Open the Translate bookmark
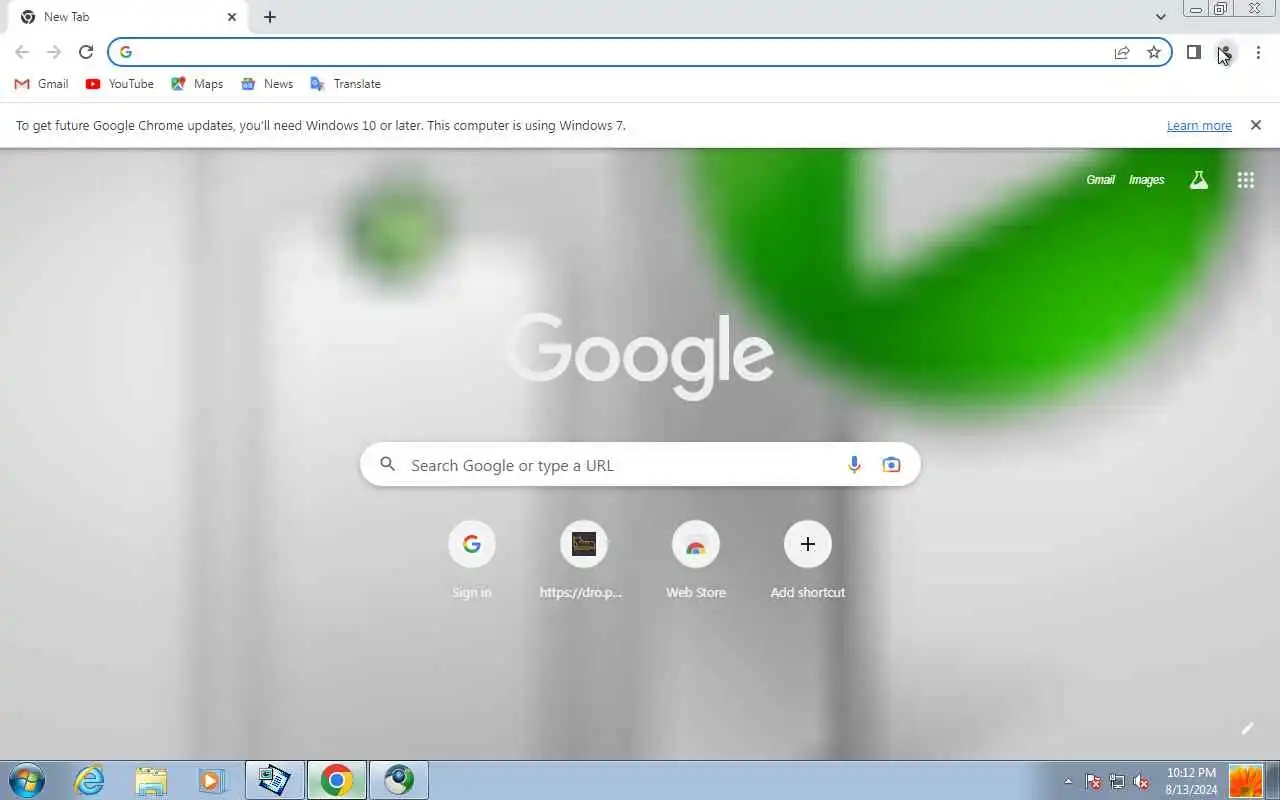The width and height of the screenshot is (1280, 800). 345,84
